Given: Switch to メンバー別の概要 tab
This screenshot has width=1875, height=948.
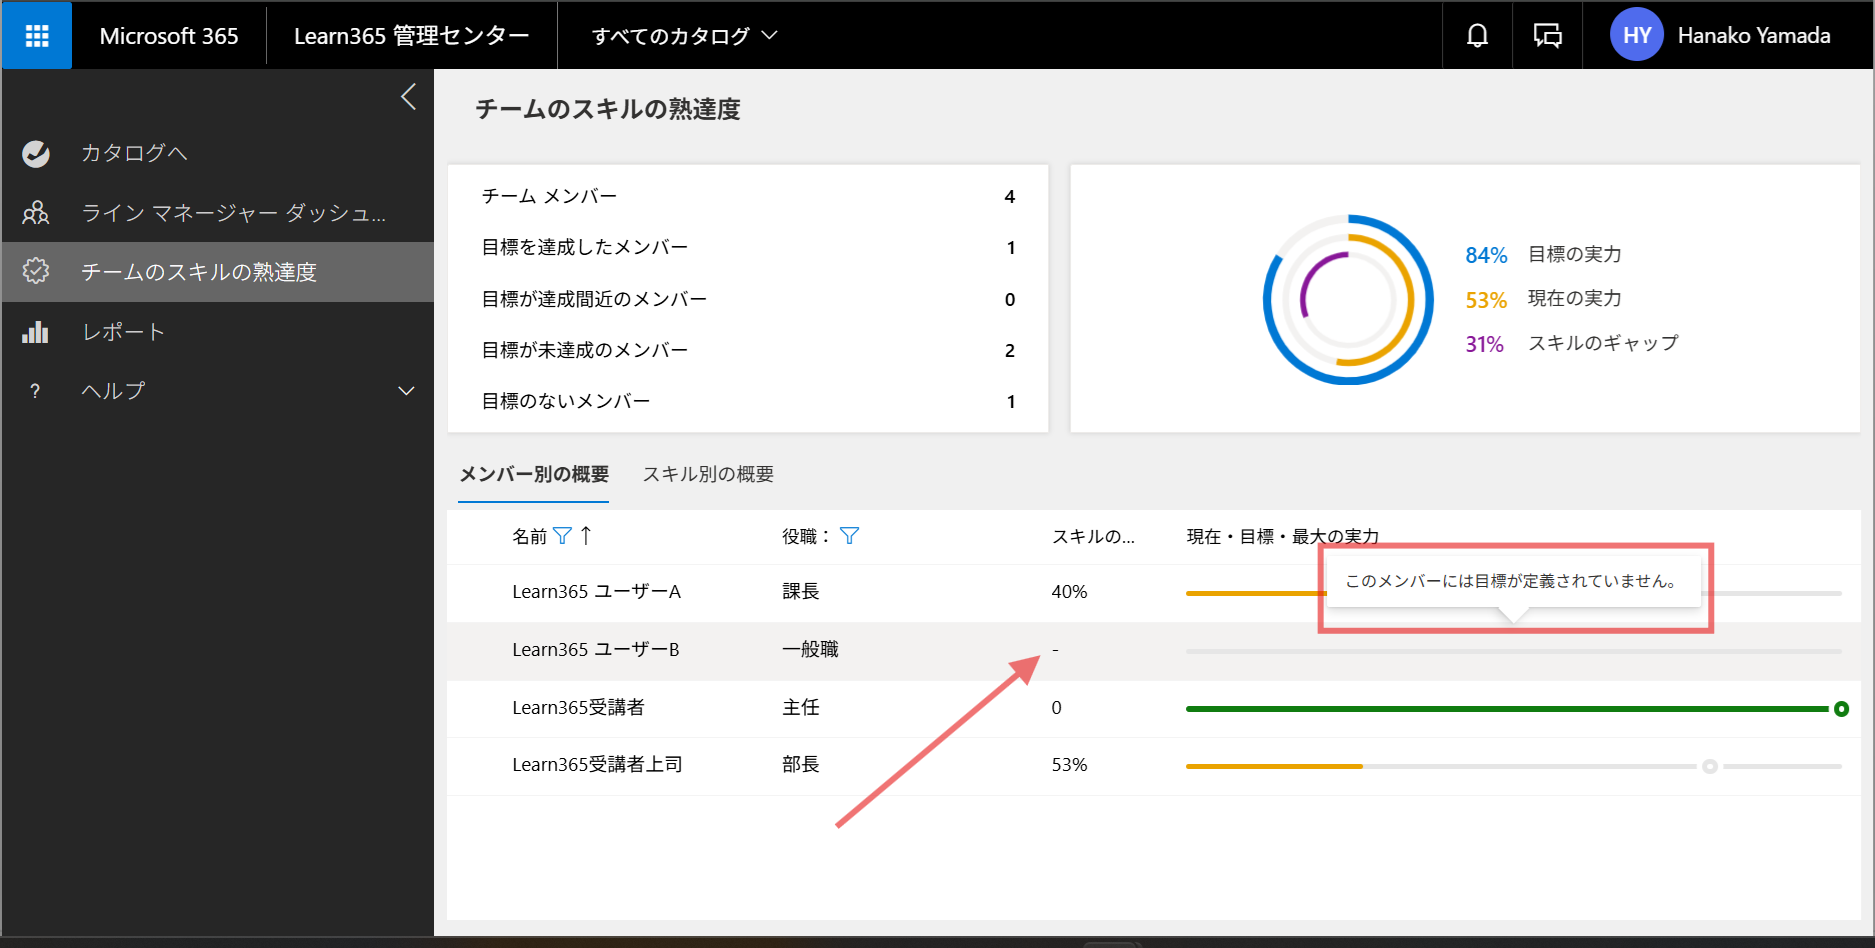Looking at the screenshot, I should click(x=534, y=474).
